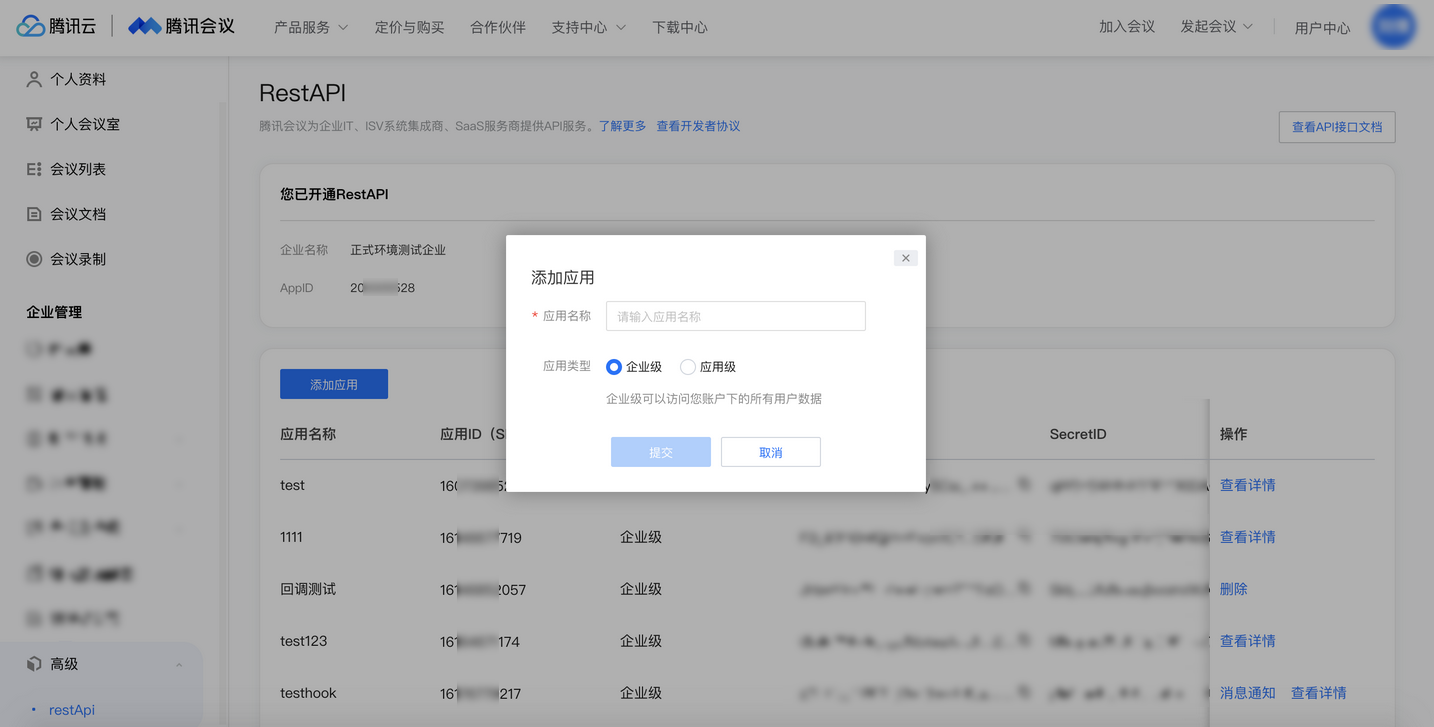This screenshot has width=1434, height=727.
Task: Focus the 应用名称 input field
Action: tap(736, 316)
